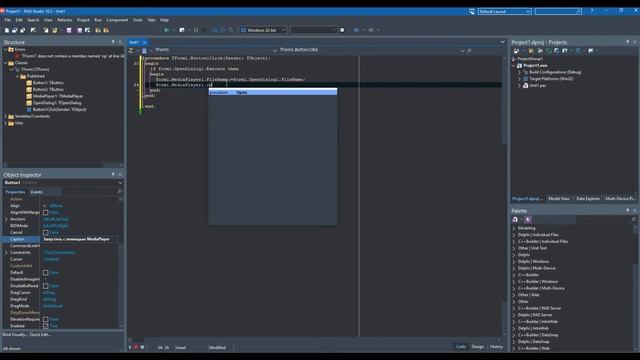The image size is (640, 360).
Task: Click the Structure panel horizontal scrollbar
Action: [62, 165]
